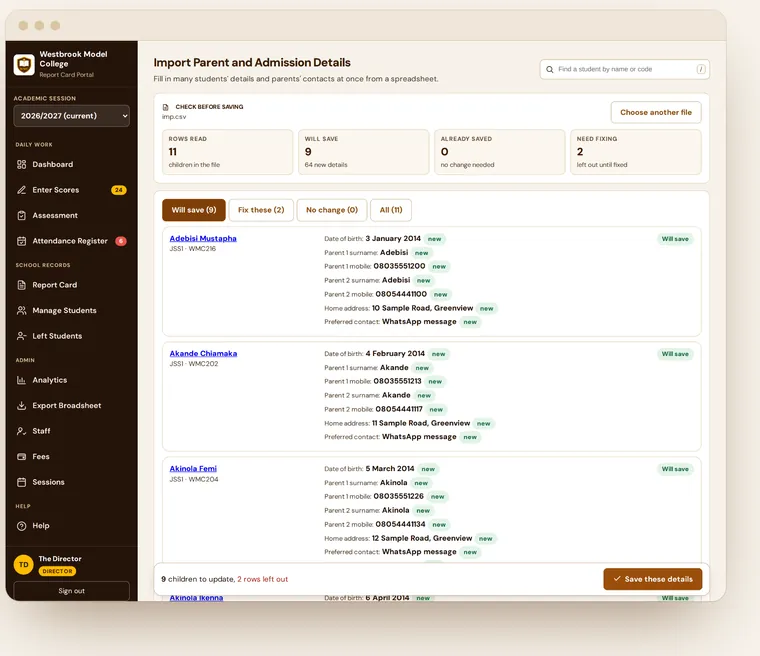Viewport: 760px width, 656px height.
Task: Click the Manage Students people icon
Action: point(21,310)
